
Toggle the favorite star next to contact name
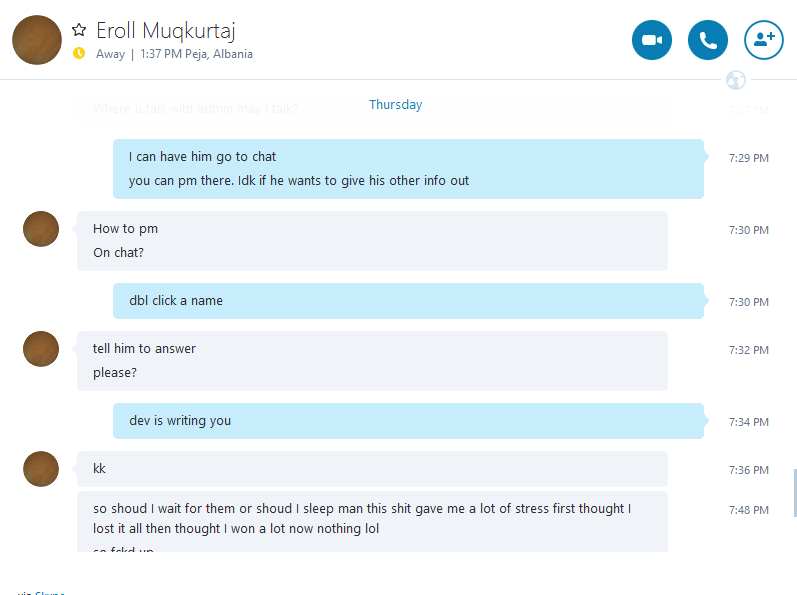(x=79, y=30)
